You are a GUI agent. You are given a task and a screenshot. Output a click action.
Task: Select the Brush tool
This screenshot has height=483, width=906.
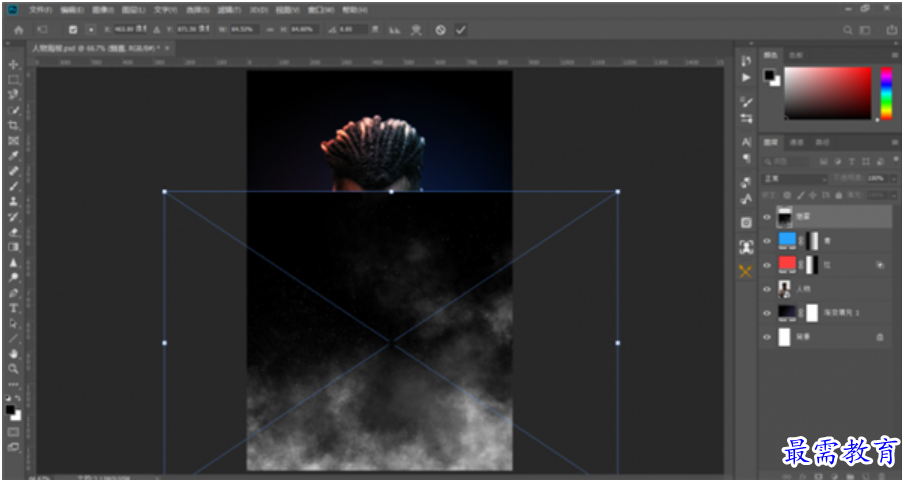(x=13, y=186)
